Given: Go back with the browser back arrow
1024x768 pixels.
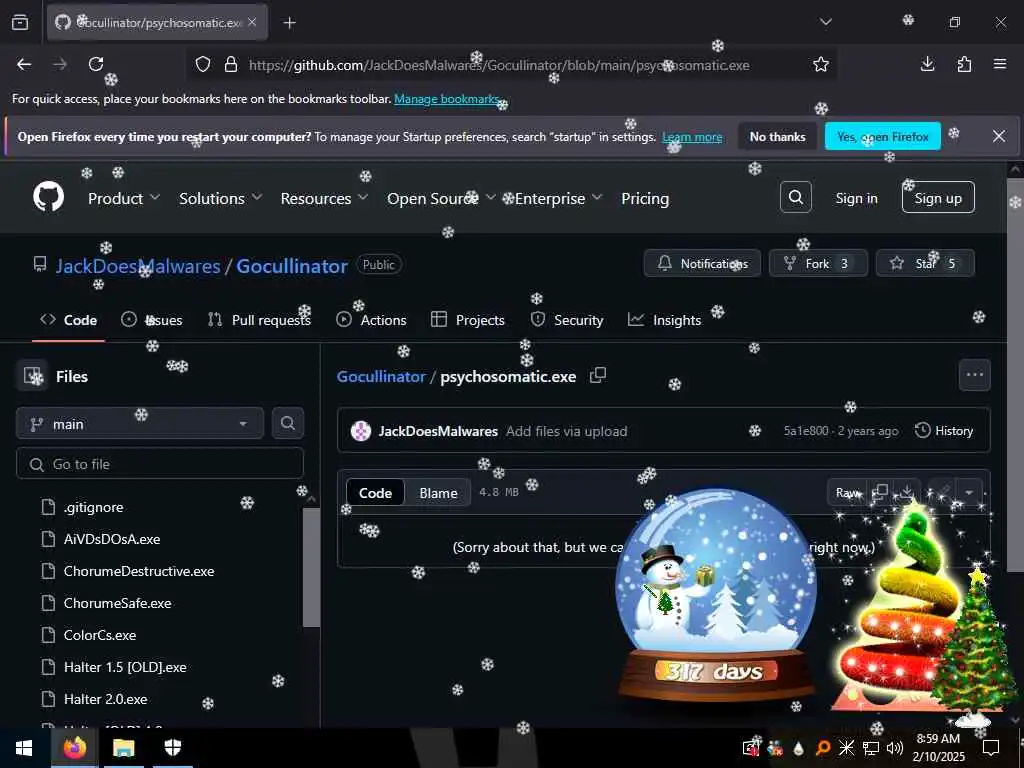Looking at the screenshot, I should [x=24, y=64].
